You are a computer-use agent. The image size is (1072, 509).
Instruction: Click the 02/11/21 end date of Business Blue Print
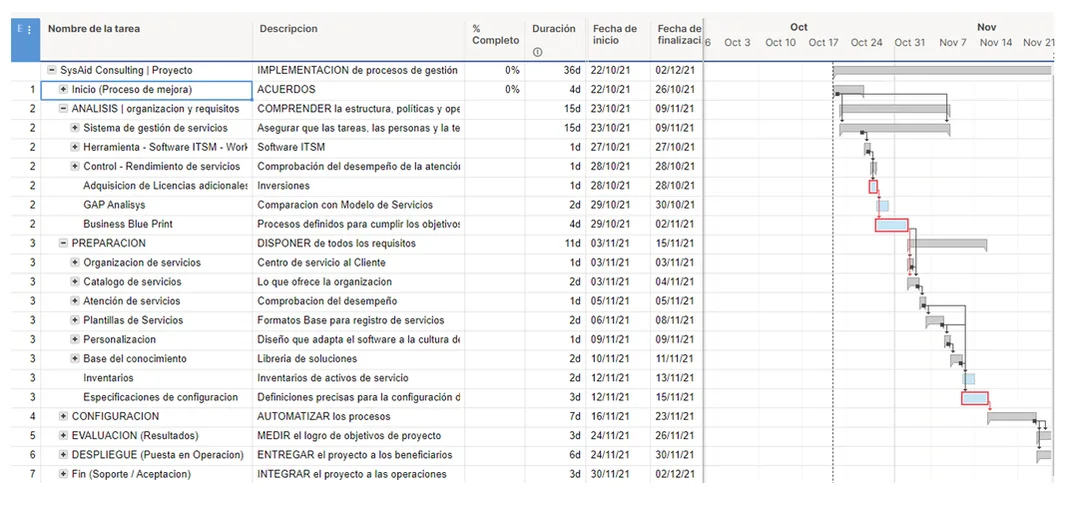click(x=677, y=224)
